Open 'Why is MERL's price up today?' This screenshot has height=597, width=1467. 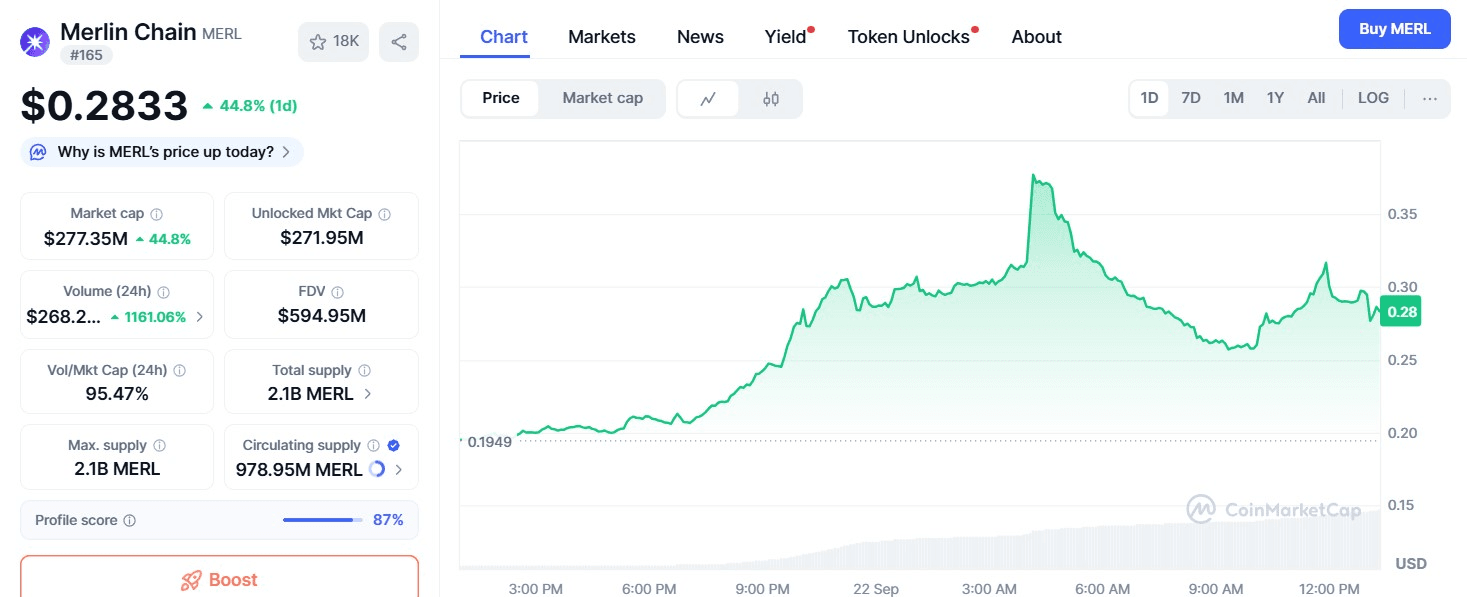coord(164,152)
